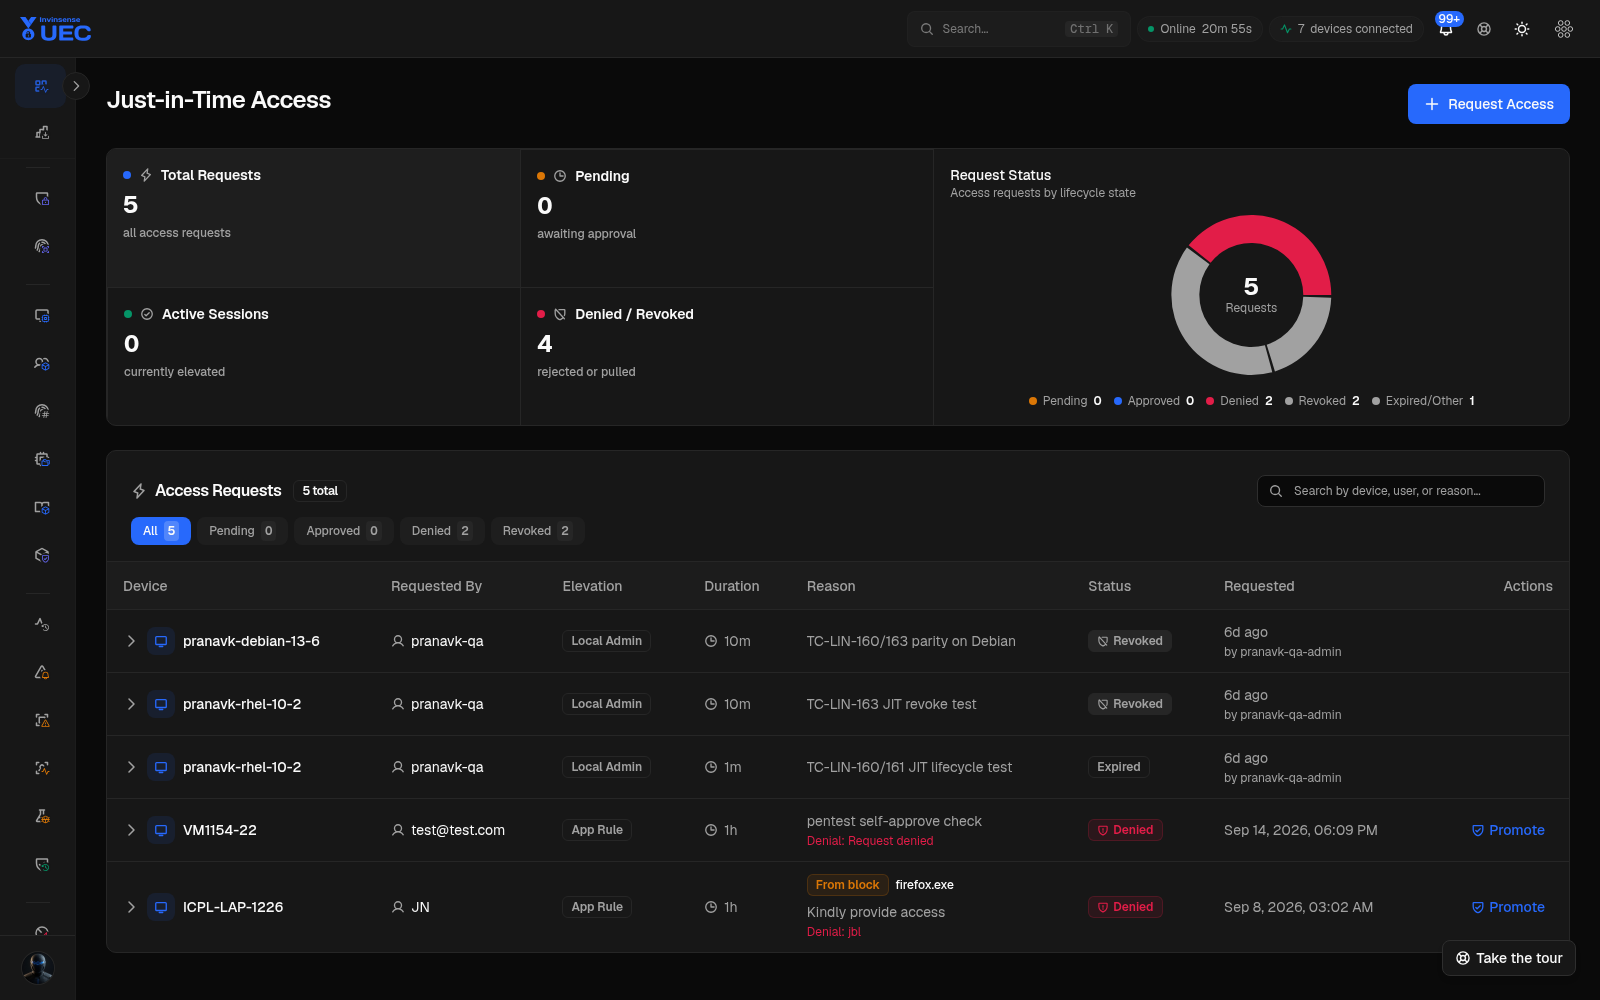Expand the pranavk-rhel-10-2 lifecycle test row
Screen dimensions: 1600x1000
[x=131, y=767]
